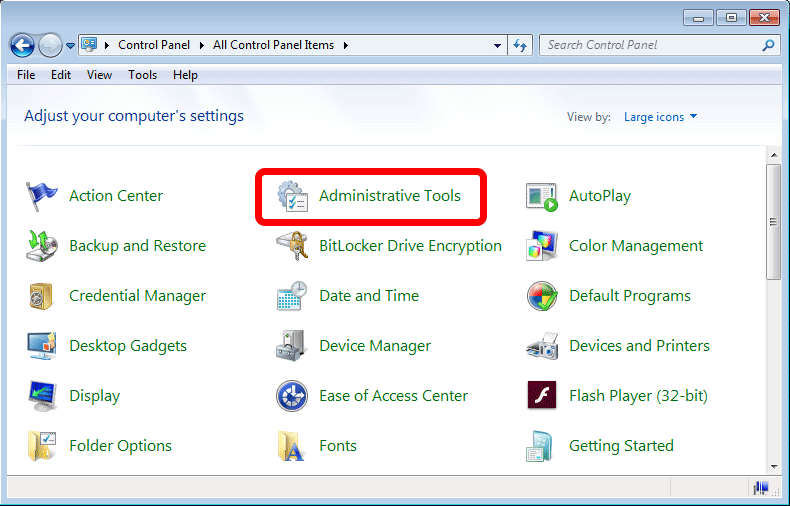
Task: Click the Color Management link
Action: 636,245
